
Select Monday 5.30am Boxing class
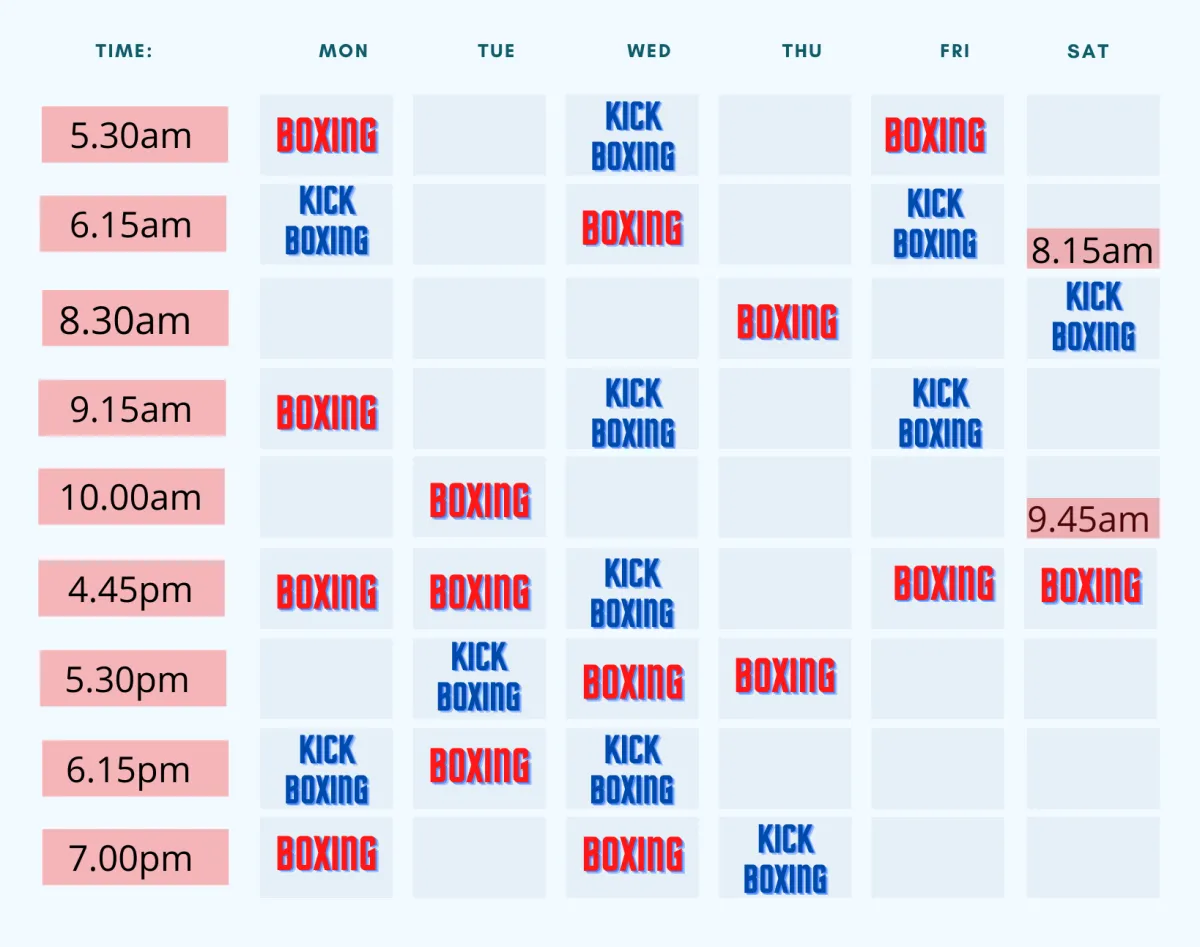(x=327, y=135)
